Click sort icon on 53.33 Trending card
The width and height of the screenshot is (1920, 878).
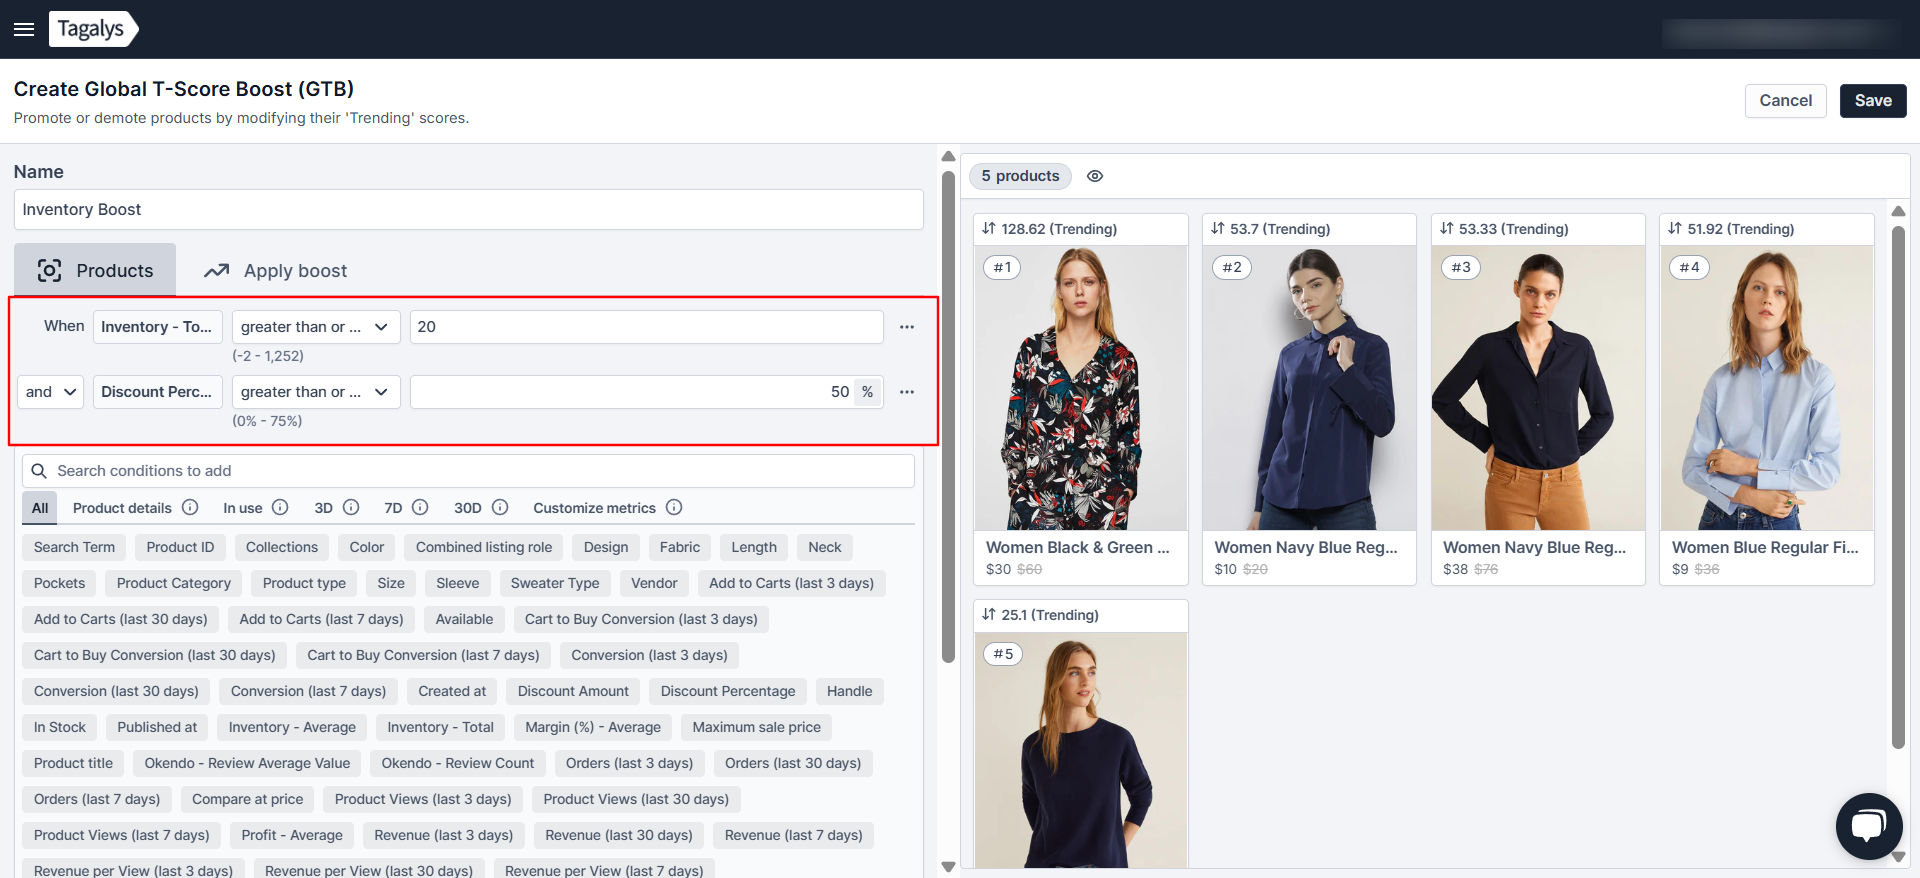[x=1447, y=229]
